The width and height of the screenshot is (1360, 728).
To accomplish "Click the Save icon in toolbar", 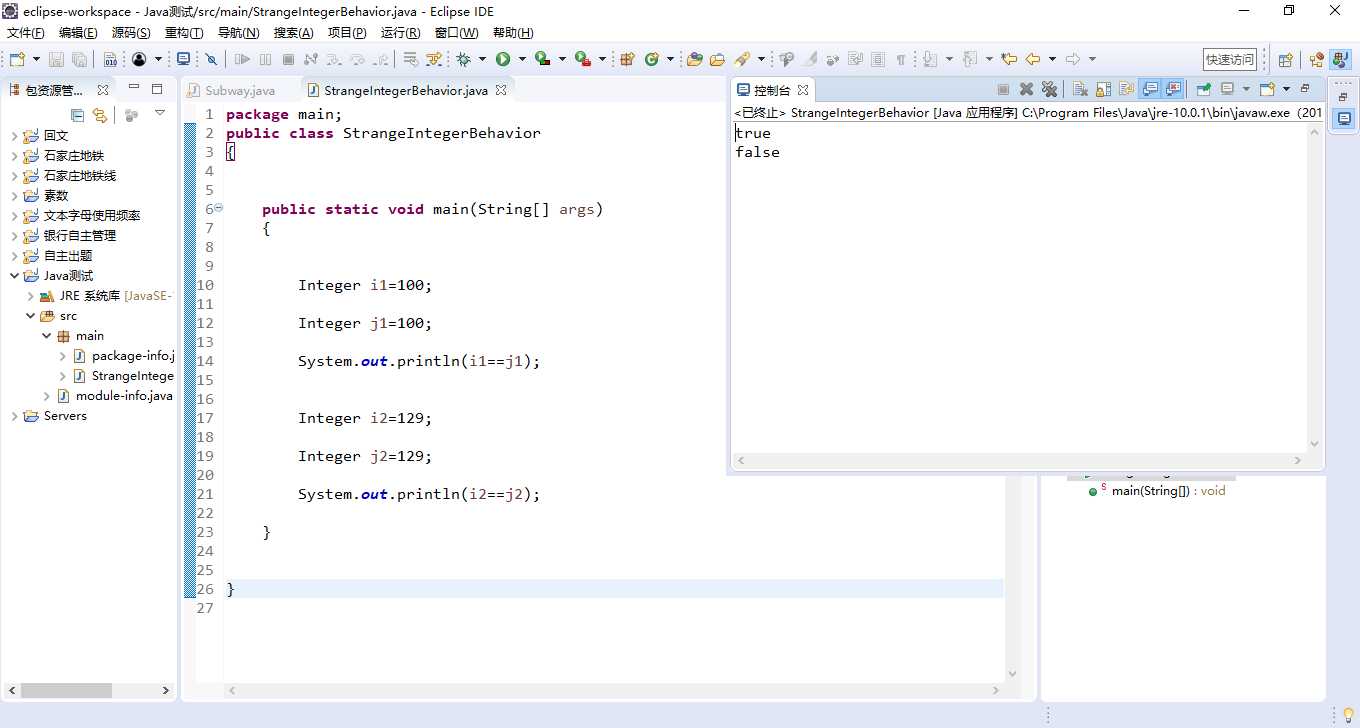I will [56, 59].
